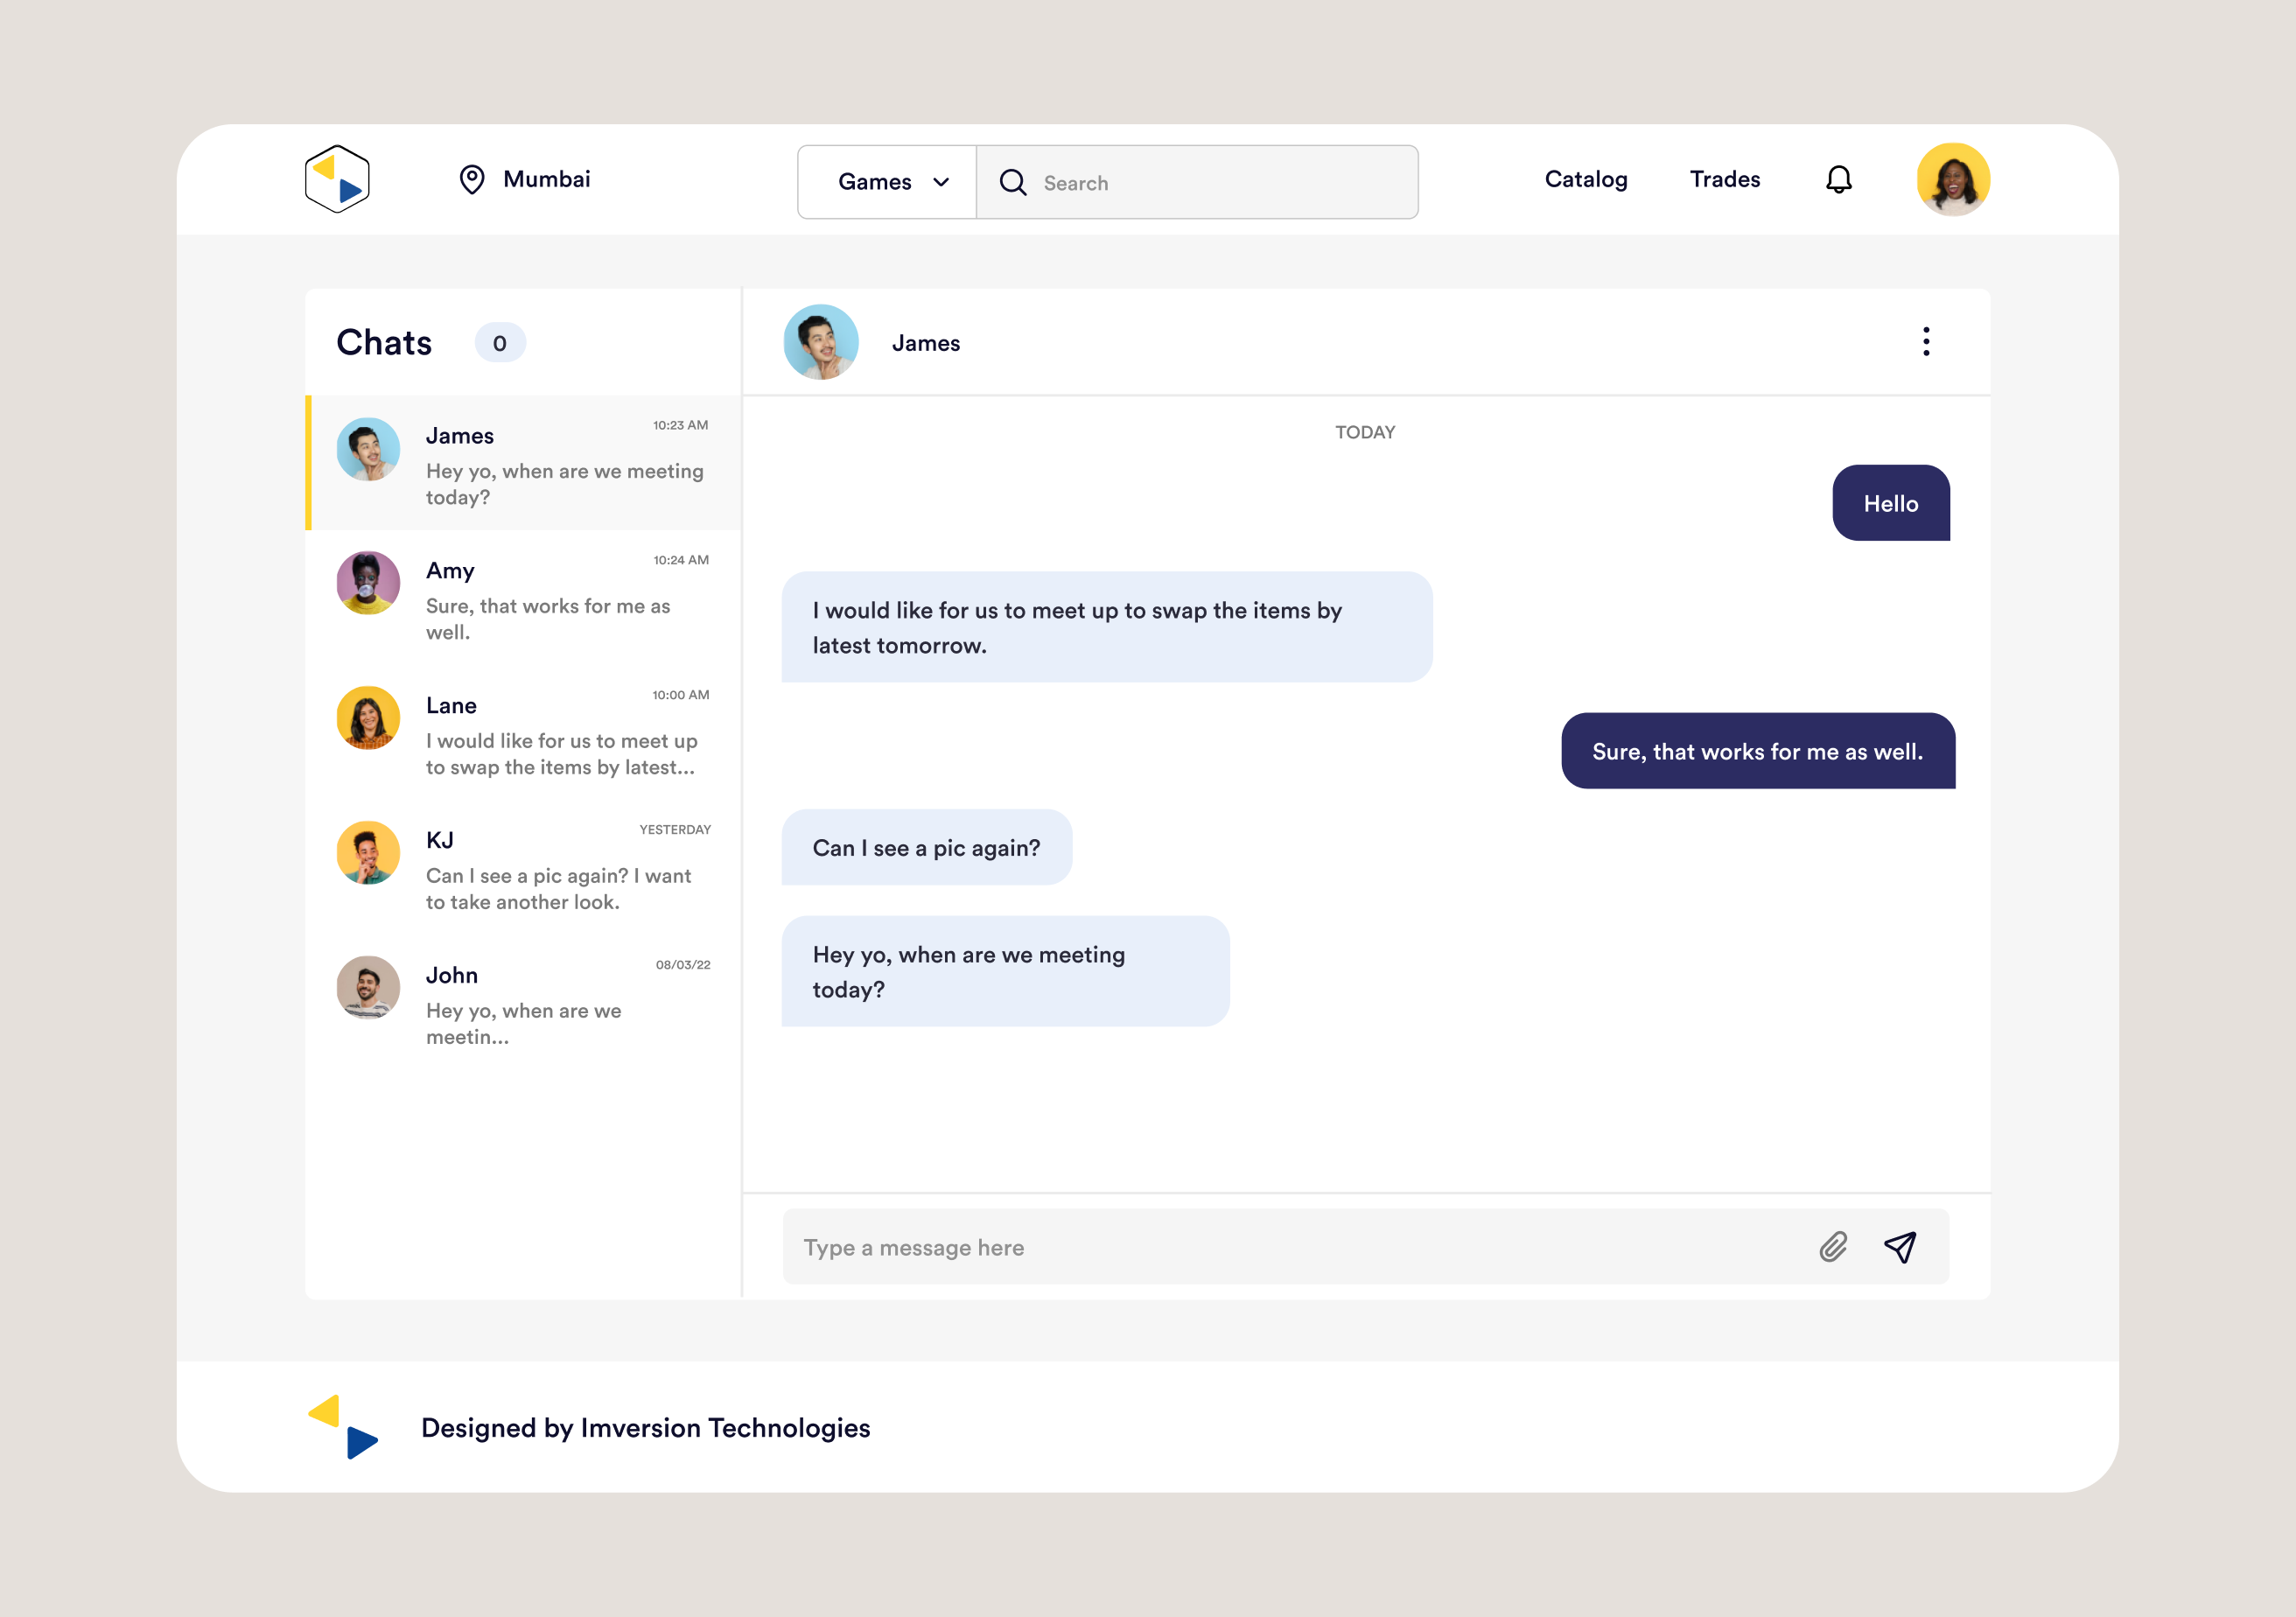Screen dimensions: 2296x1617
Task: Go to the Trades page
Action: tap(1724, 179)
